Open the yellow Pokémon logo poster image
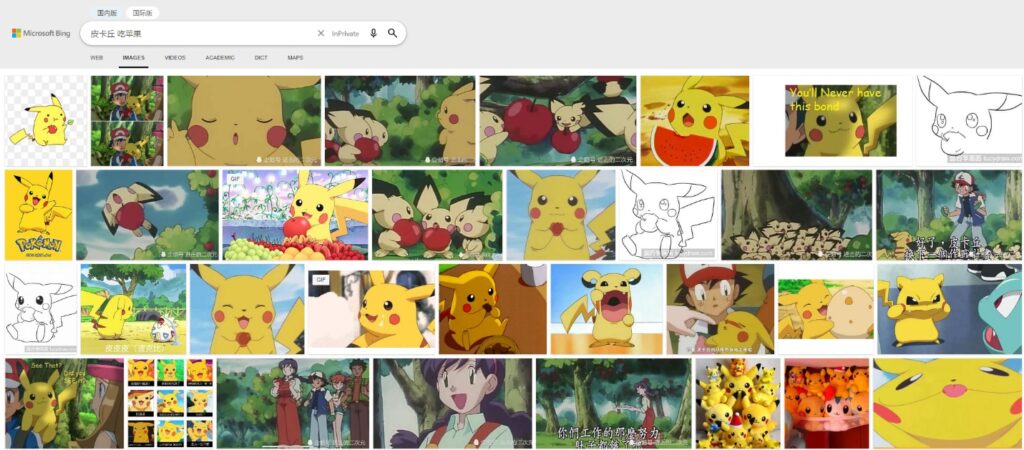 (x=39, y=214)
